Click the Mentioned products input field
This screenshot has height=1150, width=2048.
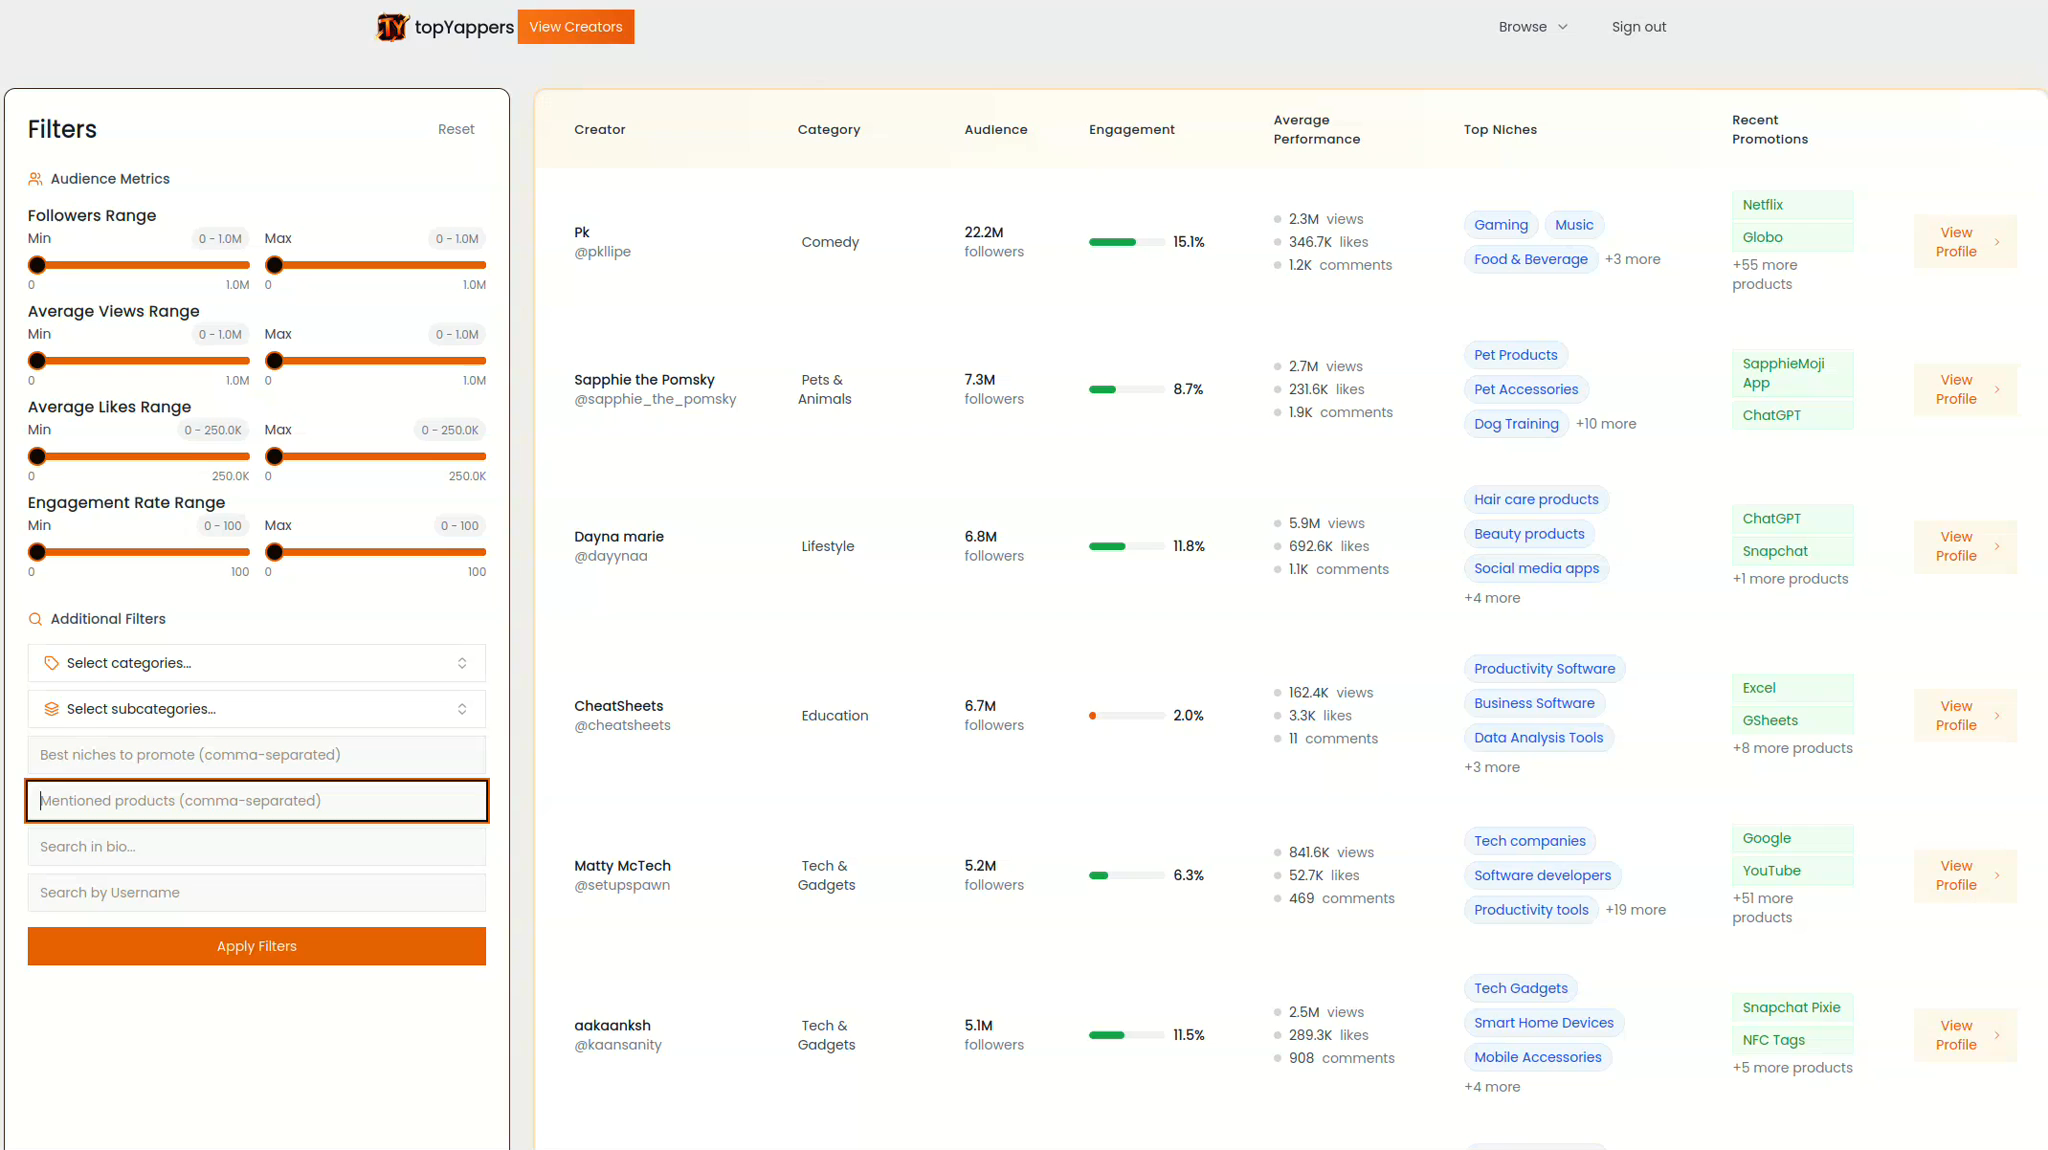pos(257,801)
